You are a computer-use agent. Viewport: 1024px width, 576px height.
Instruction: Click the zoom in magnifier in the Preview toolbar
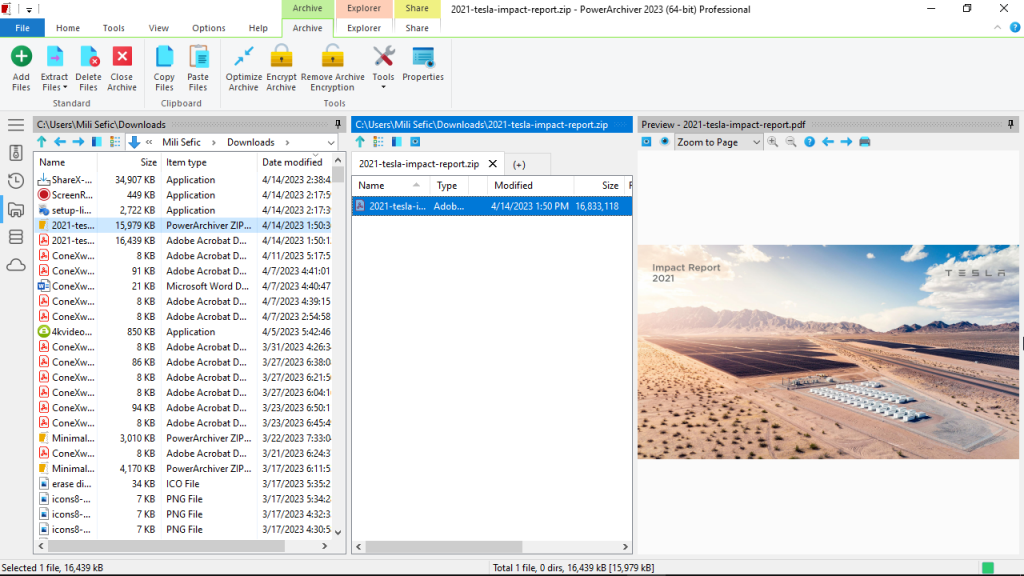(x=773, y=142)
